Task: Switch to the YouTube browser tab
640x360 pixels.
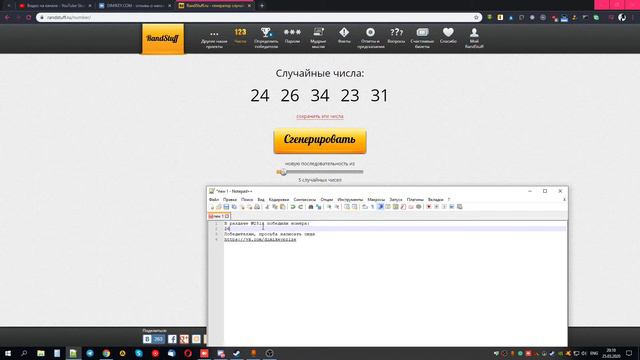Action: pos(56,6)
